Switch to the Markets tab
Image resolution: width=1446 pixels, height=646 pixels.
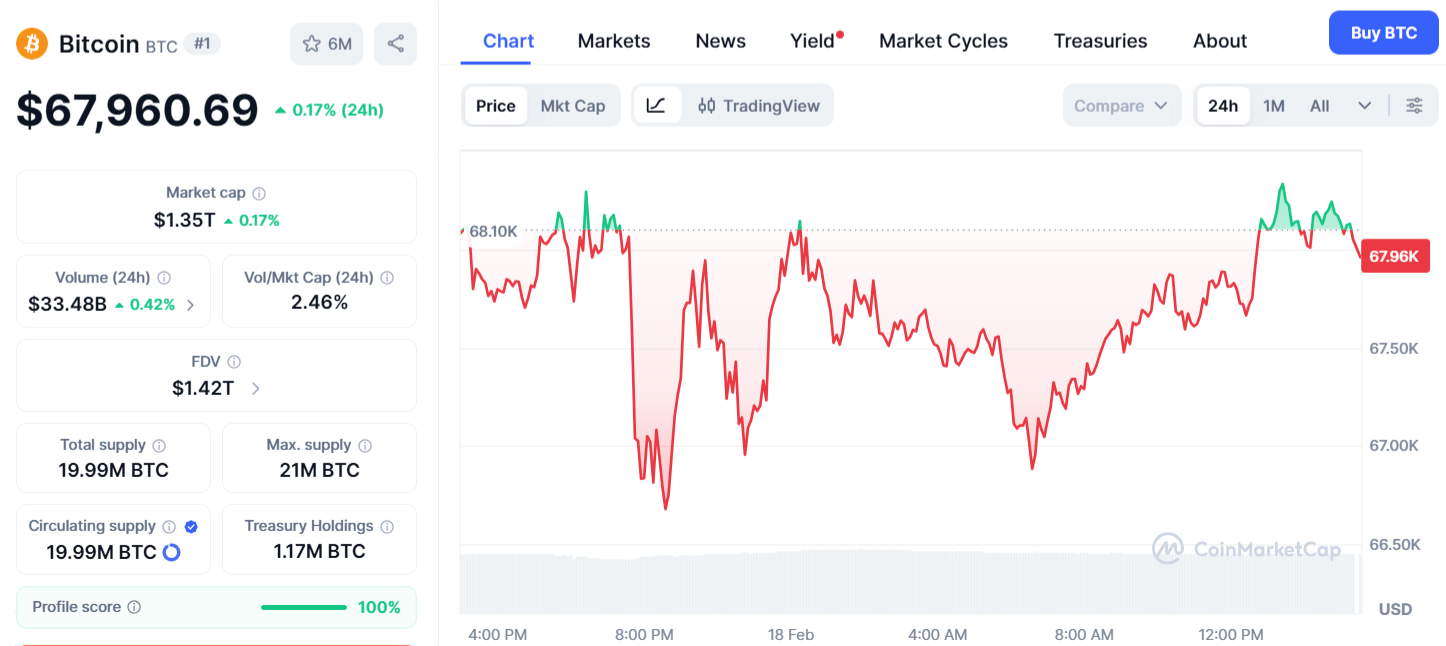click(613, 41)
